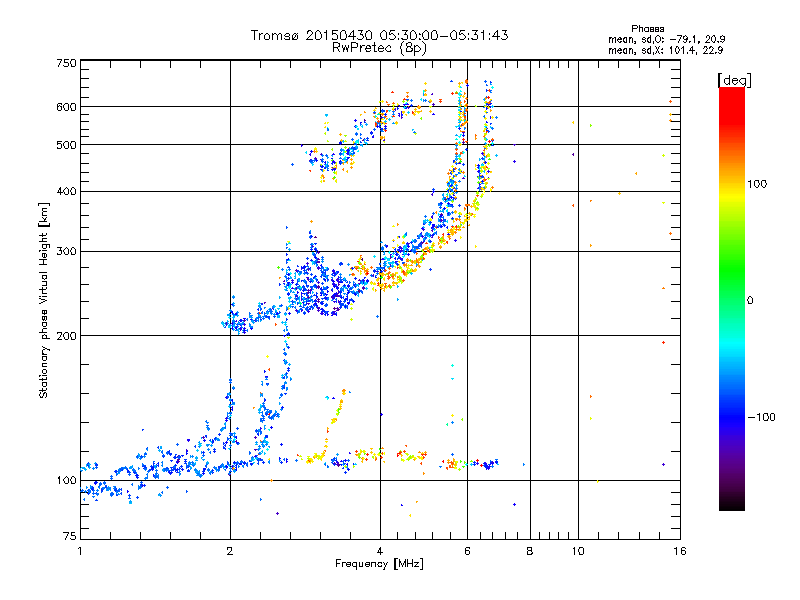Click the x-axis tick label '4'
Screen dimensions: 800x600
point(380,551)
